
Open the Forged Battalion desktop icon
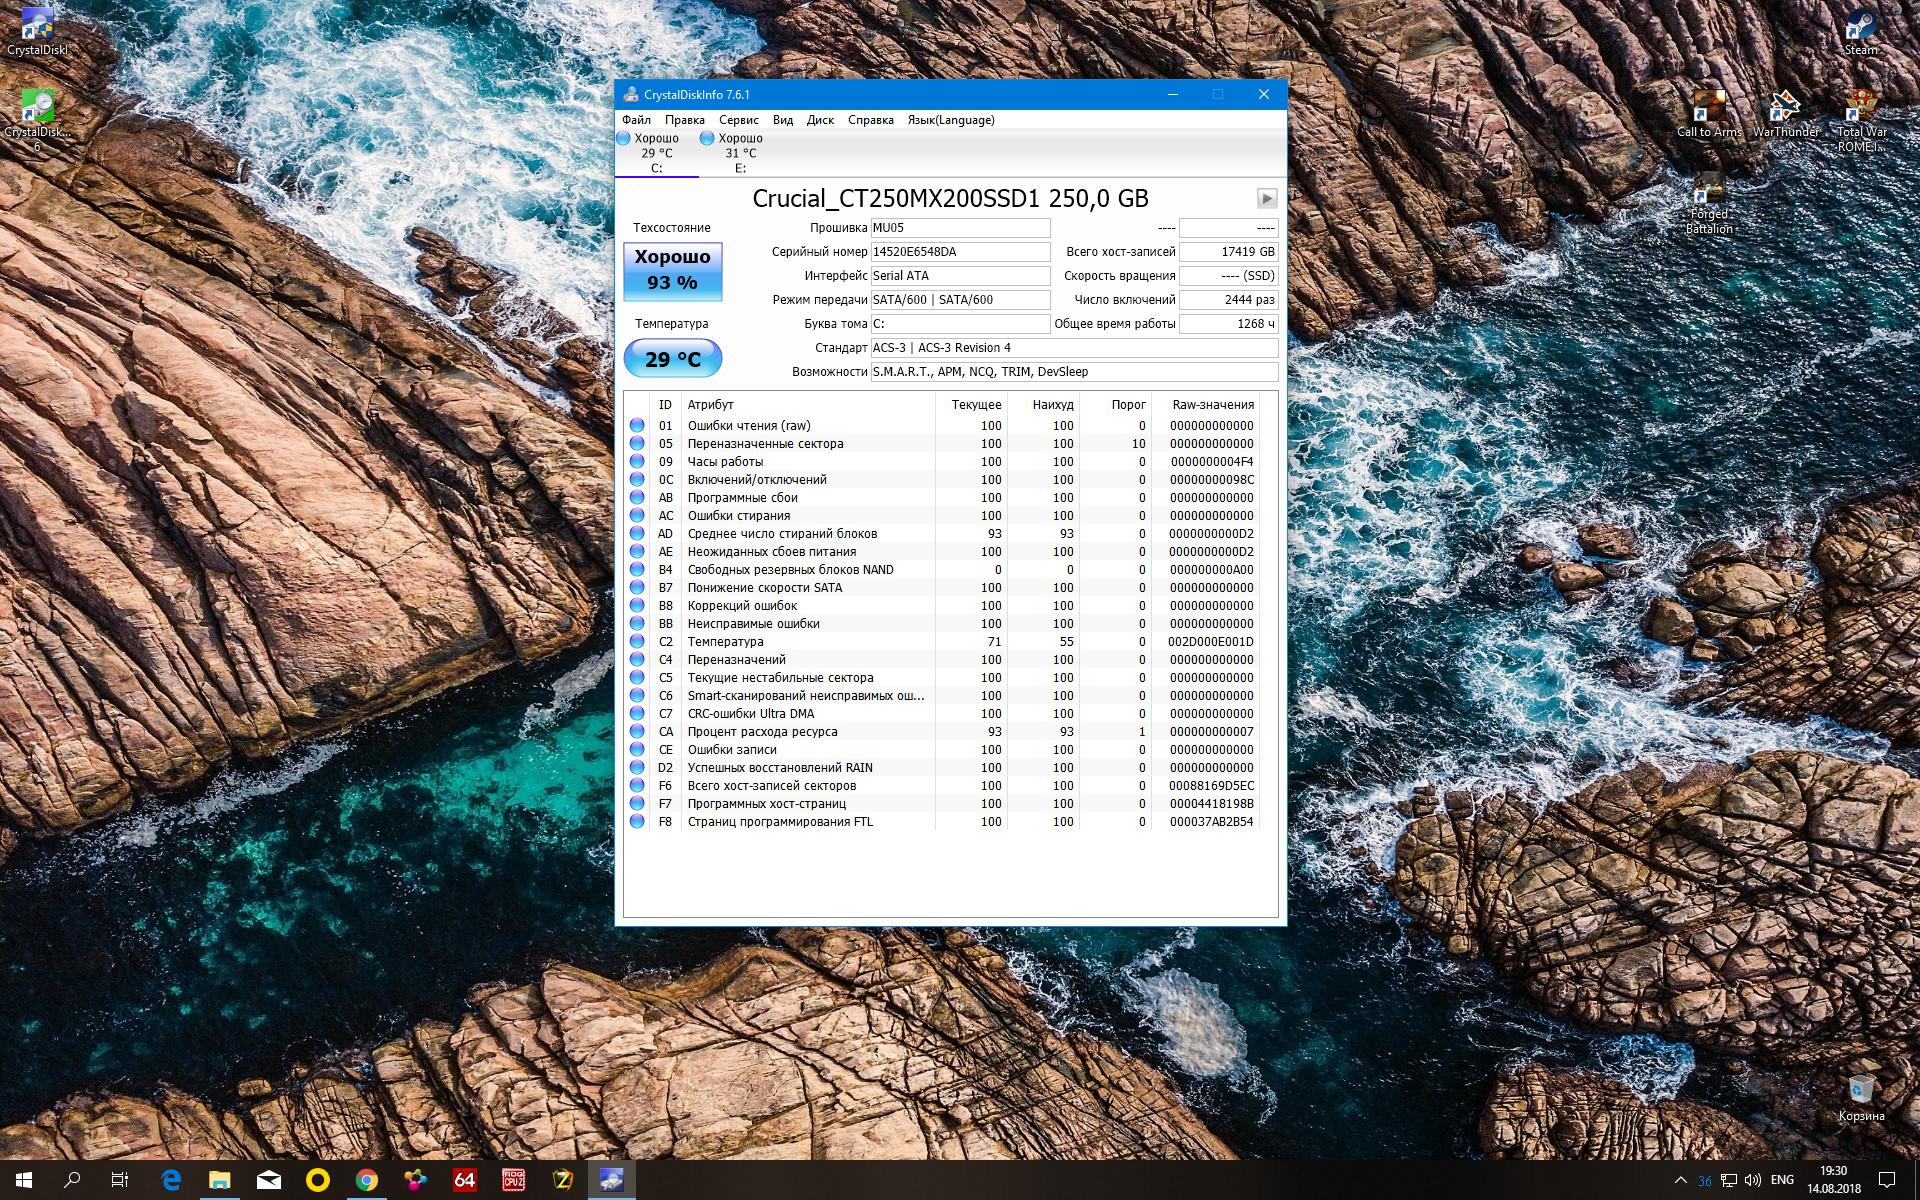(1709, 205)
